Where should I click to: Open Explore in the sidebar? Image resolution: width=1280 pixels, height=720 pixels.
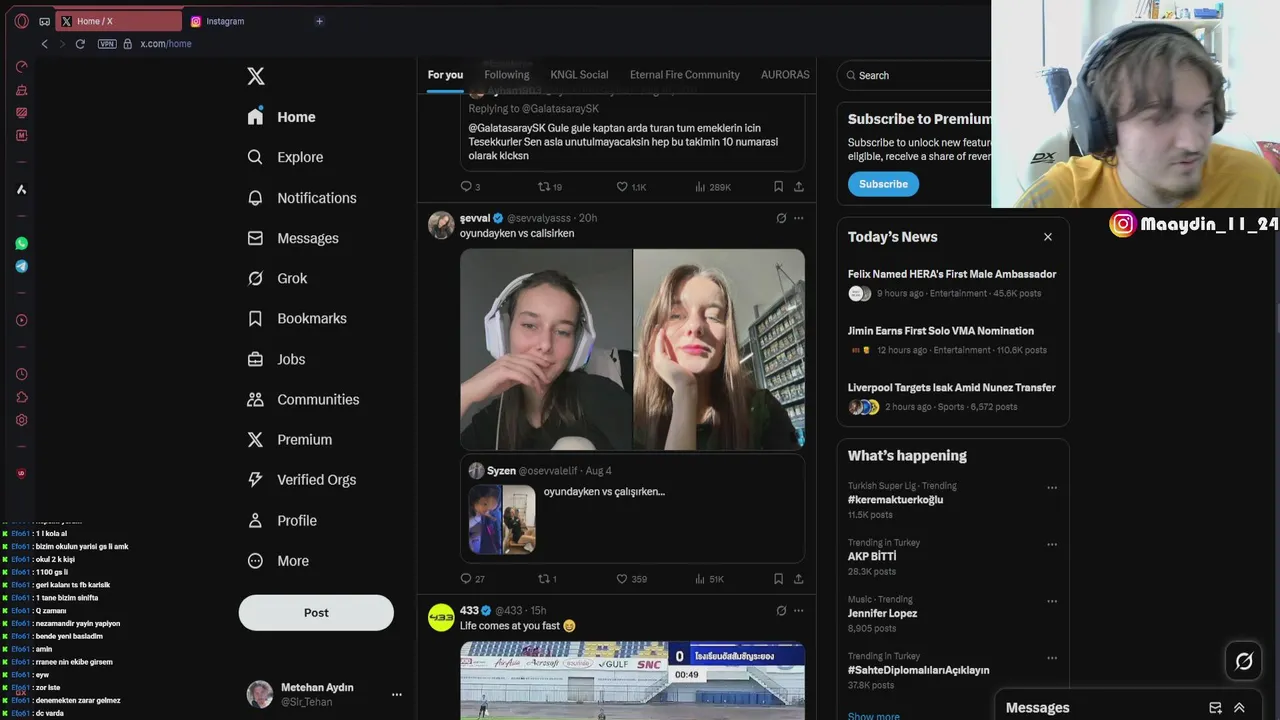pyautogui.click(x=286, y=157)
